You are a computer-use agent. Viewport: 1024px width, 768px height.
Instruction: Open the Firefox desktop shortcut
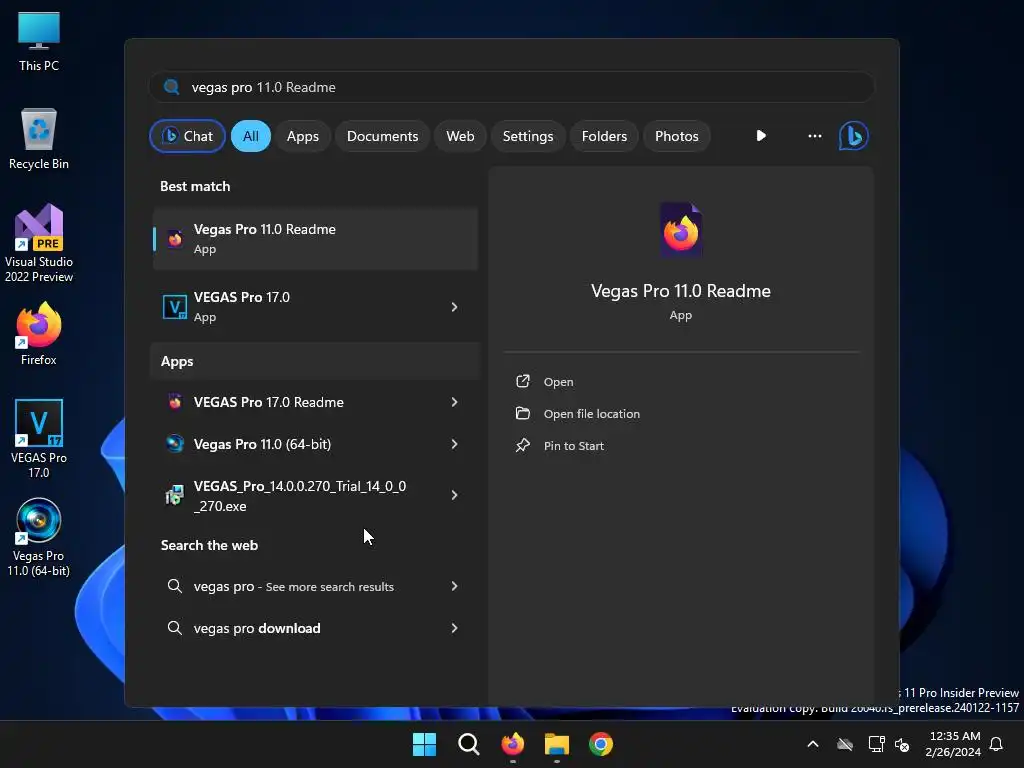click(x=39, y=334)
